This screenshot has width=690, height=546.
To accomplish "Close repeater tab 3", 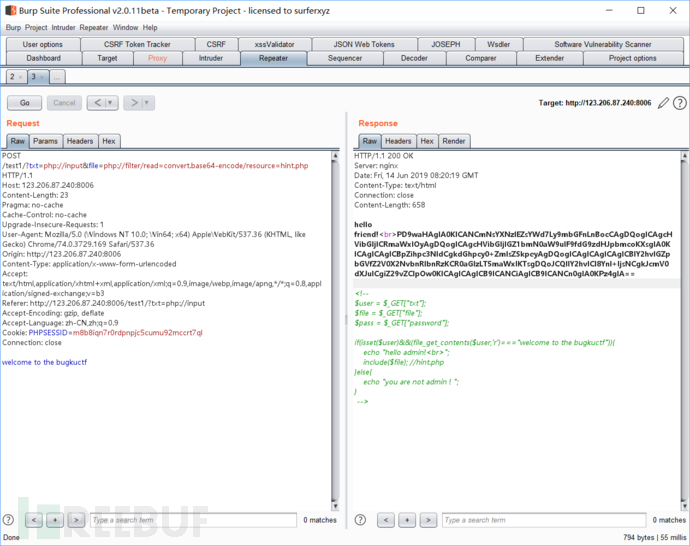I will tap(42, 77).
